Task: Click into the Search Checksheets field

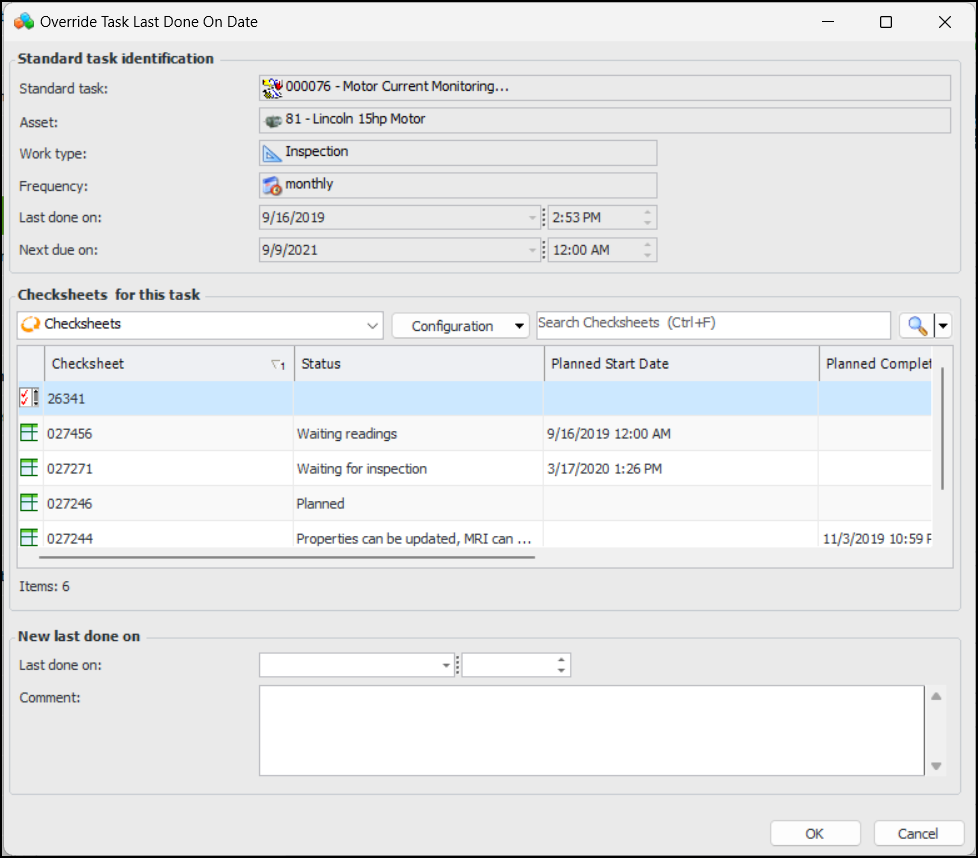Action: coord(712,324)
